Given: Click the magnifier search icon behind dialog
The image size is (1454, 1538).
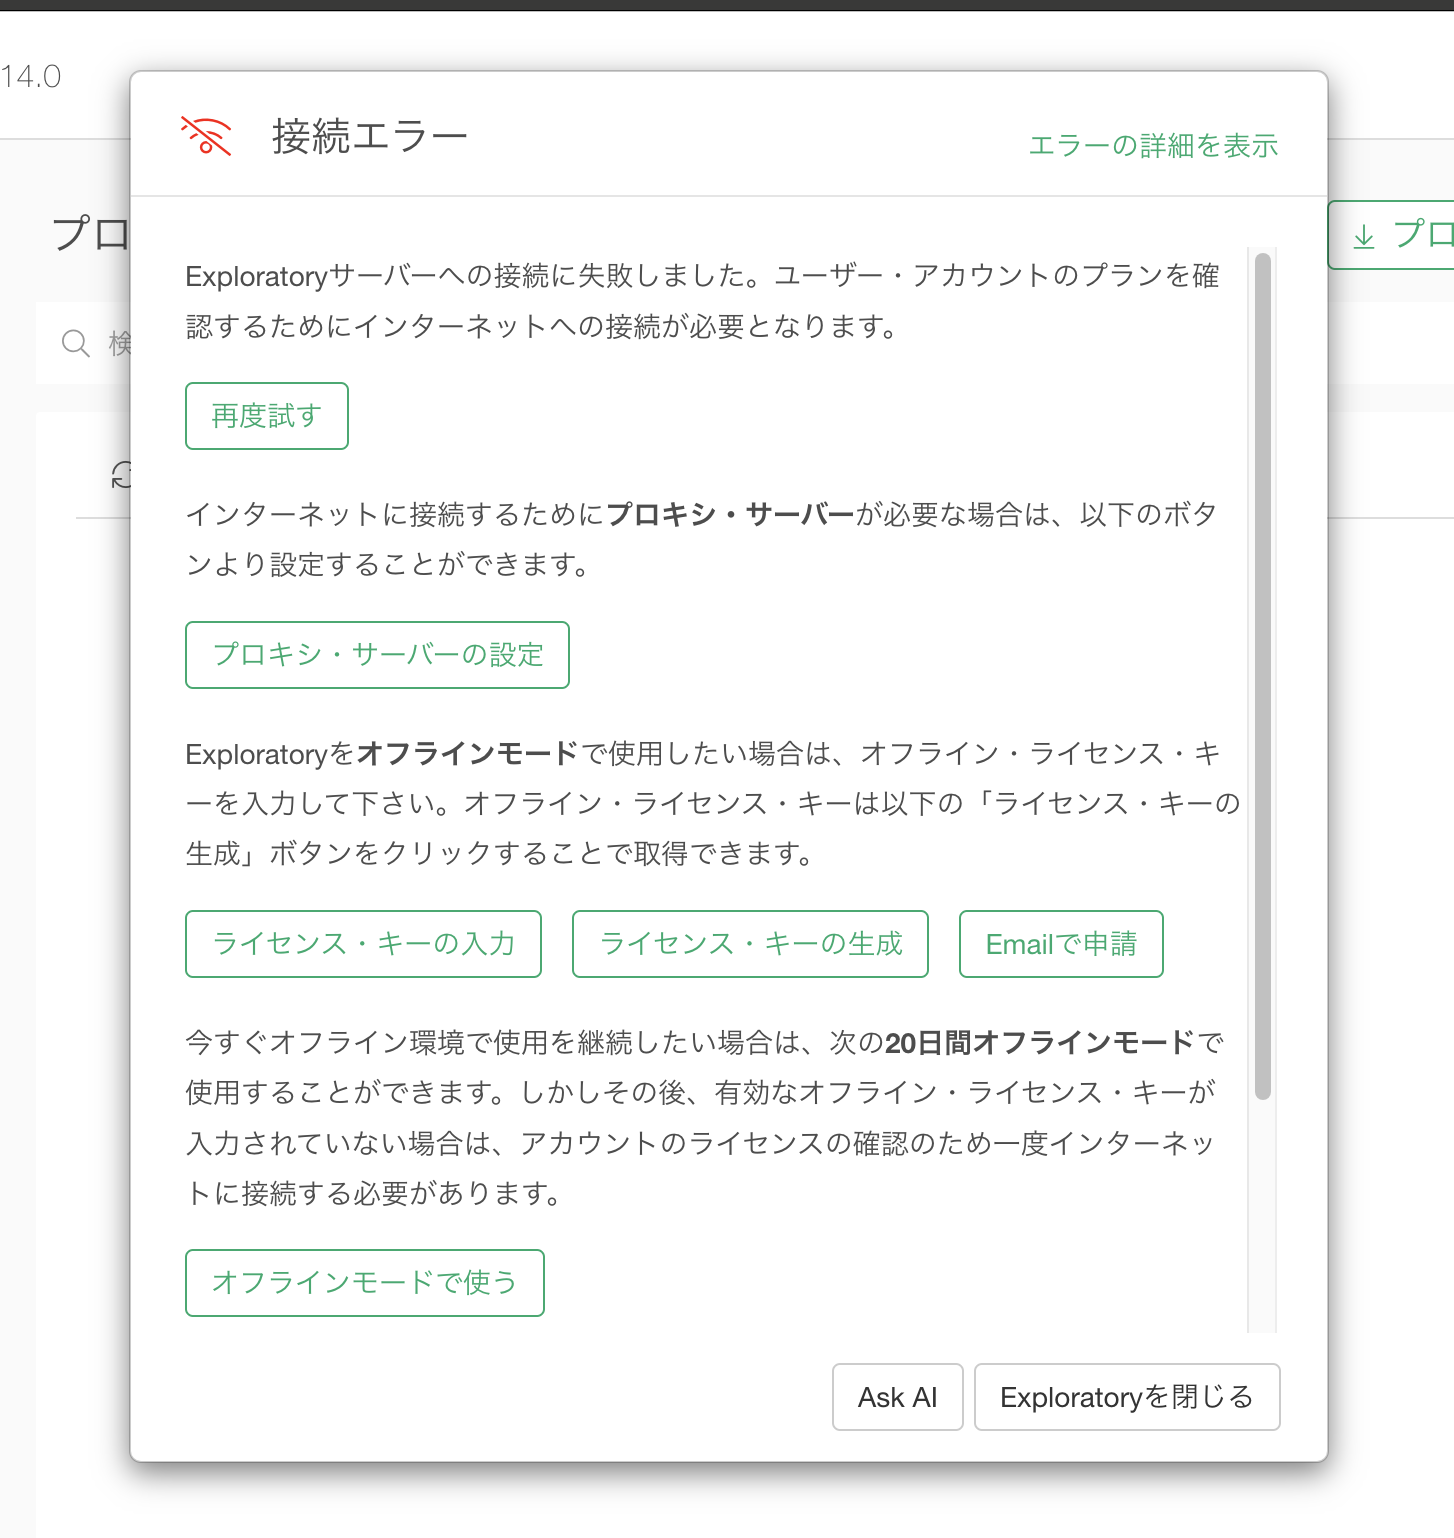Looking at the screenshot, I should point(76,344).
